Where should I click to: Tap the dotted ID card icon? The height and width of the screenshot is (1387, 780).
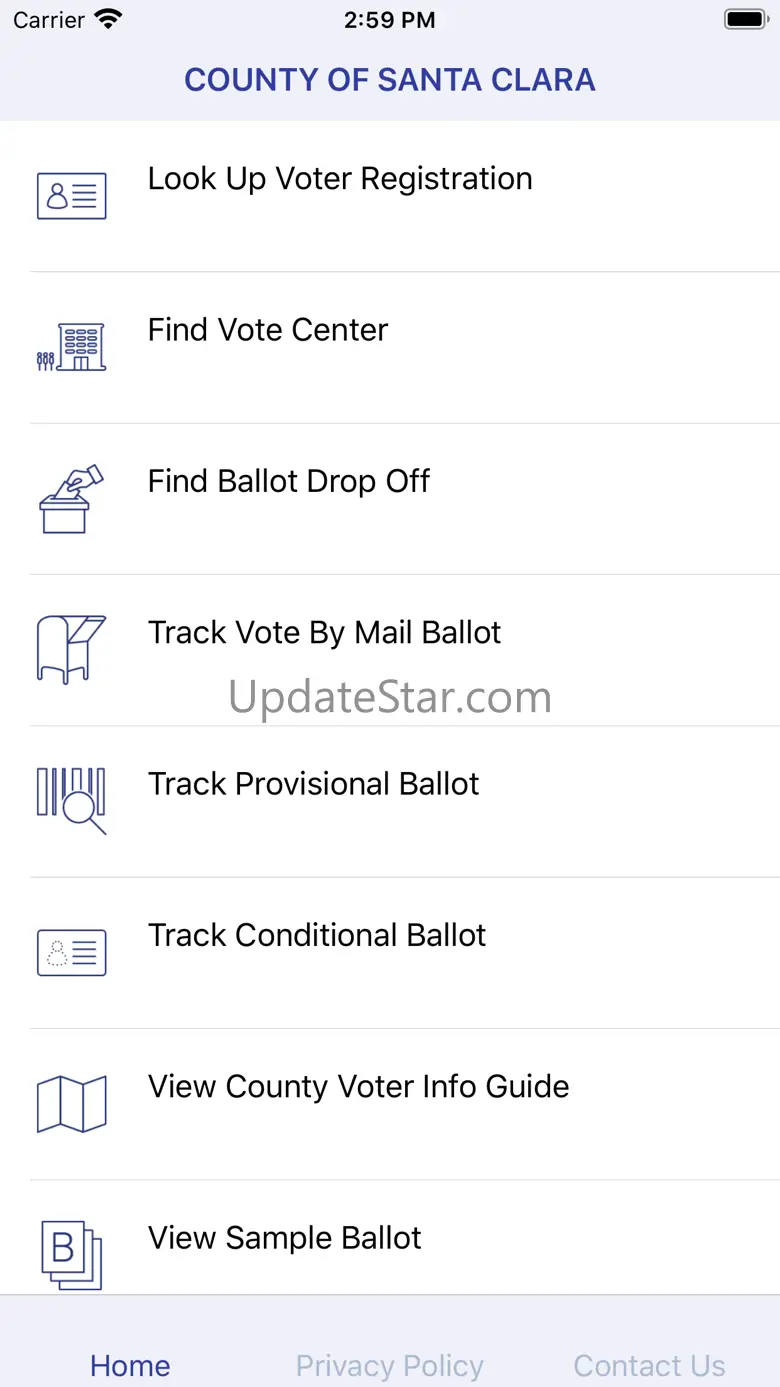[72, 952]
